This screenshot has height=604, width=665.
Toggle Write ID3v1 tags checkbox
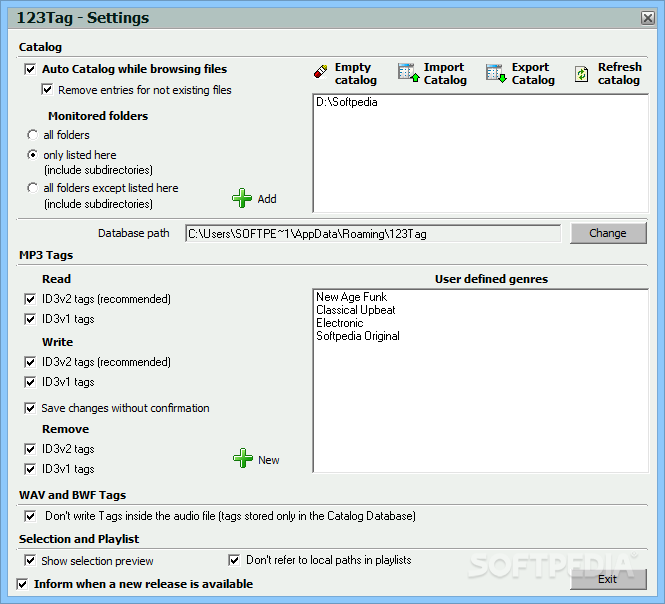(30, 382)
